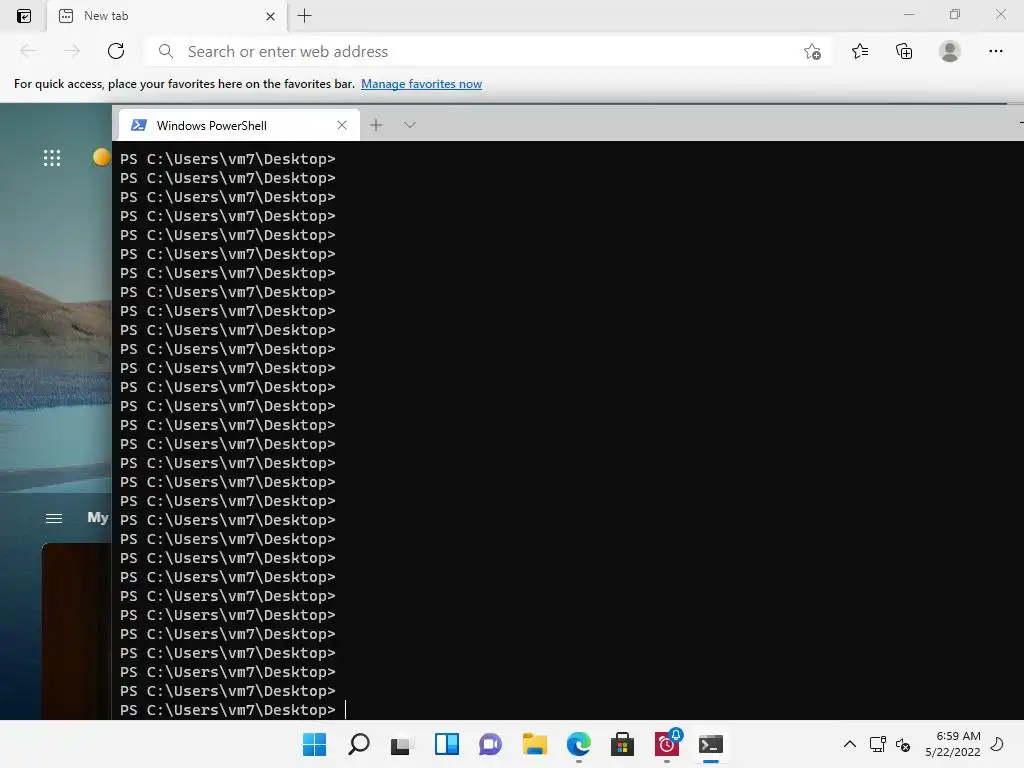Add a new terminal tab
Image resolution: width=1024 pixels, height=768 pixels.
[376, 125]
